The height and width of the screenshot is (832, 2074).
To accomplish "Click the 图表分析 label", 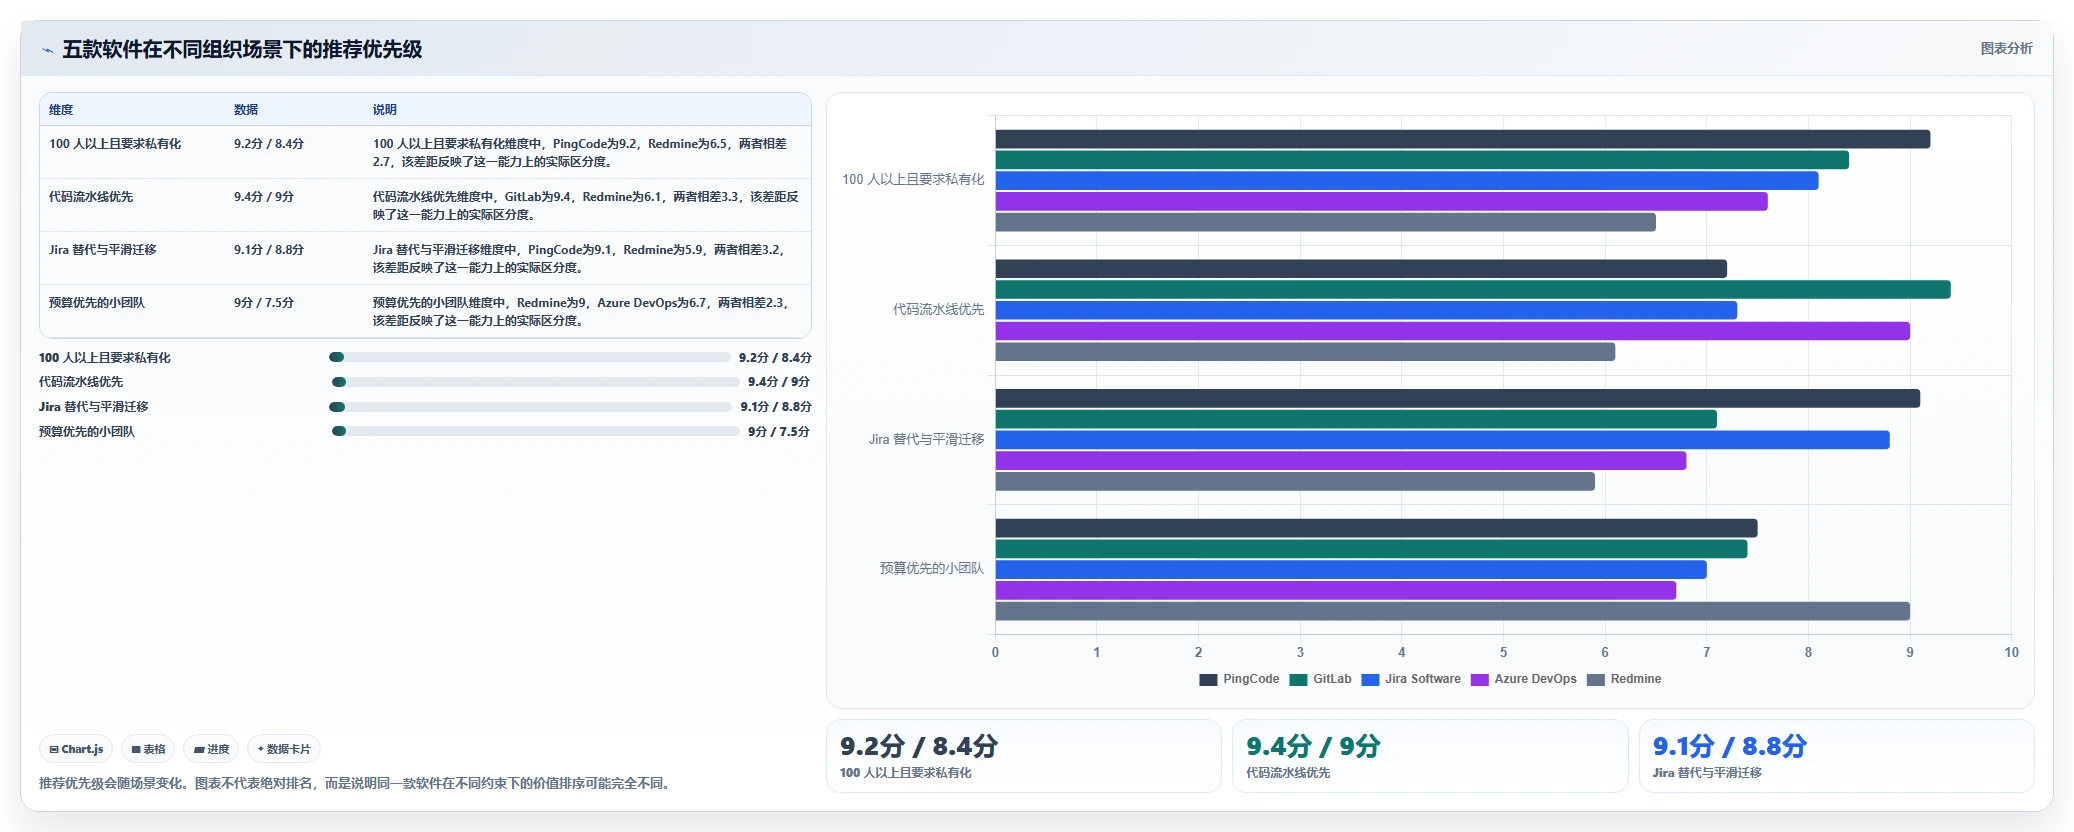I will (2006, 48).
